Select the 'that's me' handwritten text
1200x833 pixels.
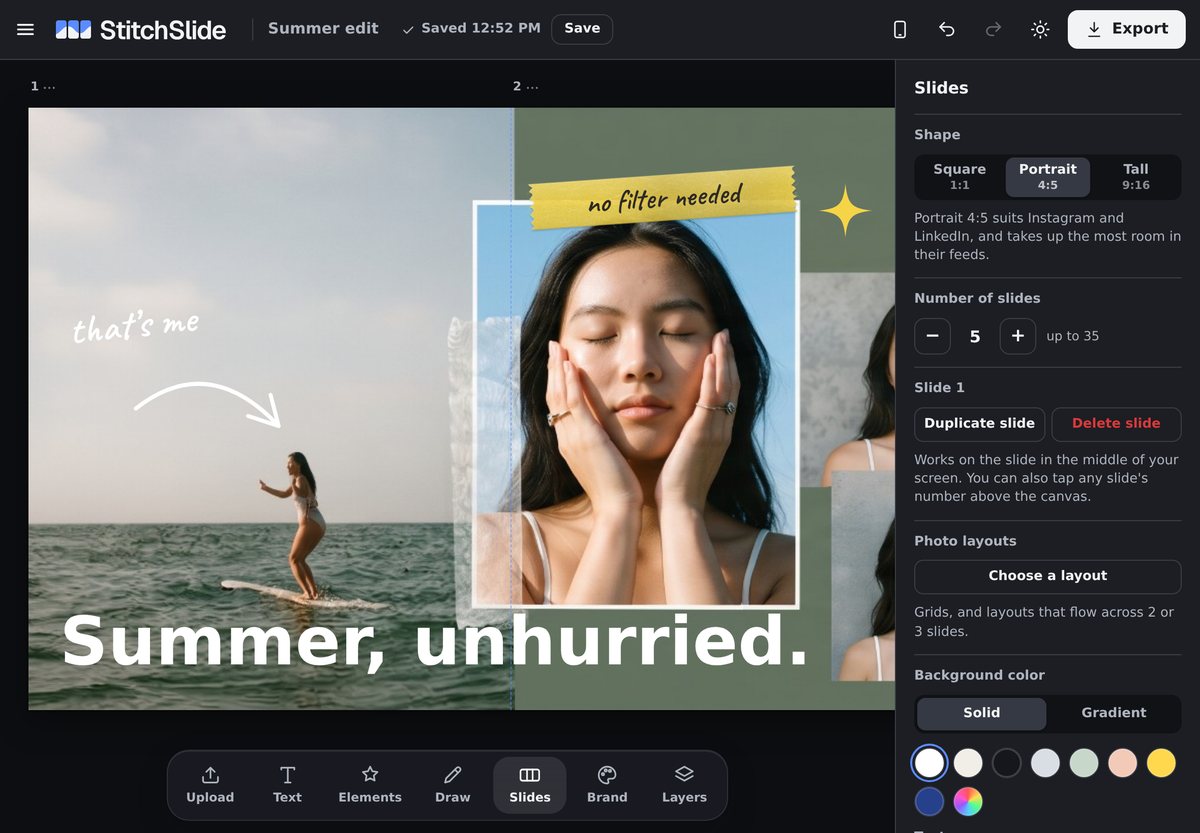pos(136,326)
